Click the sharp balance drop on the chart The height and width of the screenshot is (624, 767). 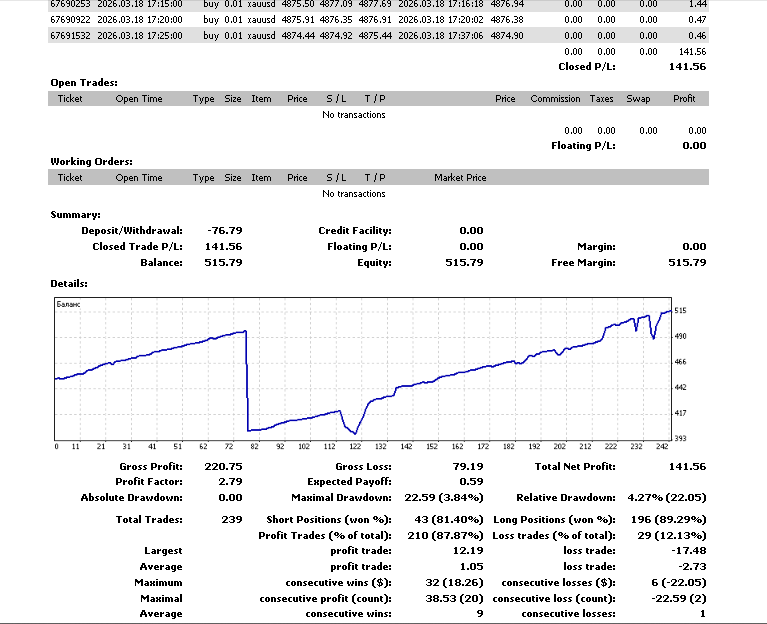246,380
